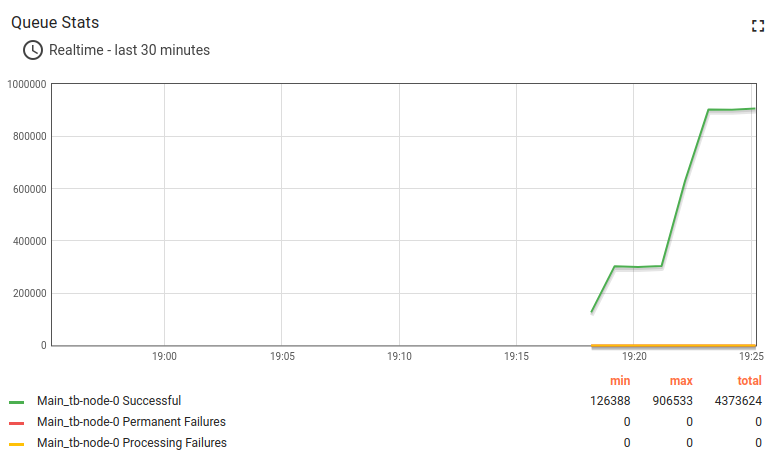This screenshot has height=460, width=777.
Task: Click the Queue Stats widget title
Action: point(55,22)
